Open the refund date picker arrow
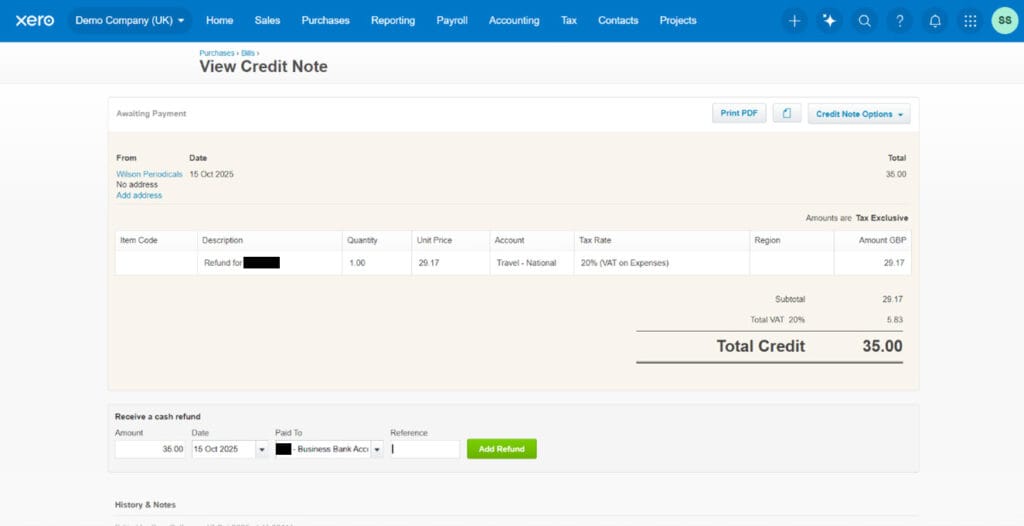 pyautogui.click(x=262, y=450)
